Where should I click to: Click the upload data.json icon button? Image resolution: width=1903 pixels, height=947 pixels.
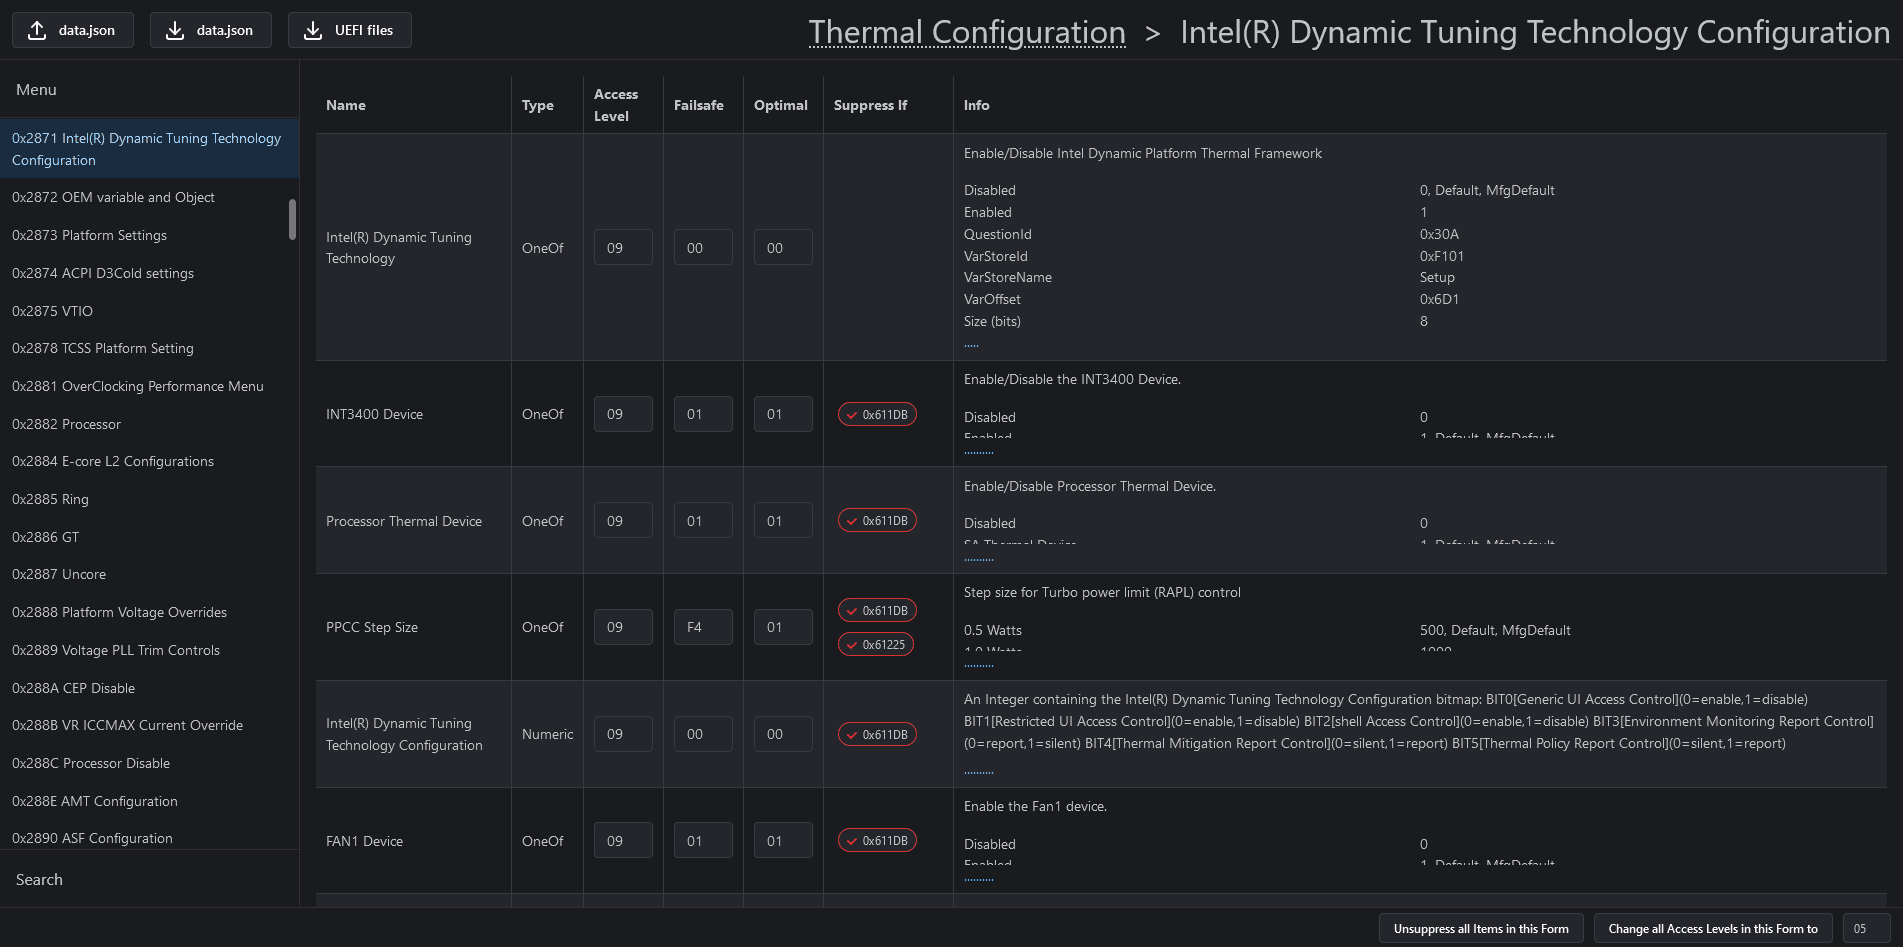click(x=72, y=30)
